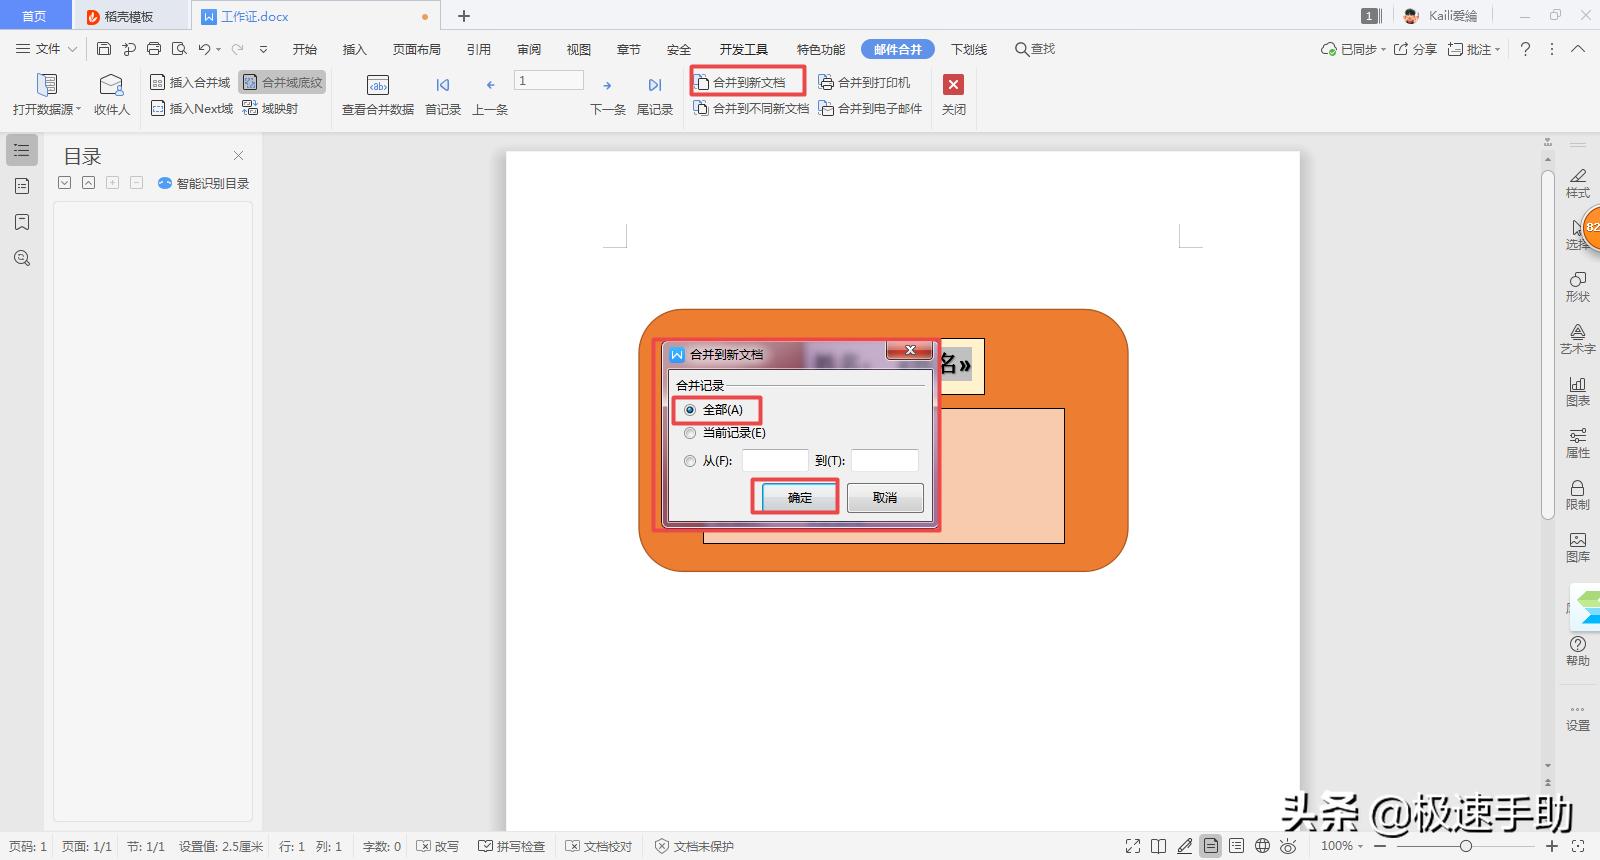The width and height of the screenshot is (1600, 860).
Task: Click the zoom slider in status bar
Action: pyautogui.click(x=1465, y=846)
